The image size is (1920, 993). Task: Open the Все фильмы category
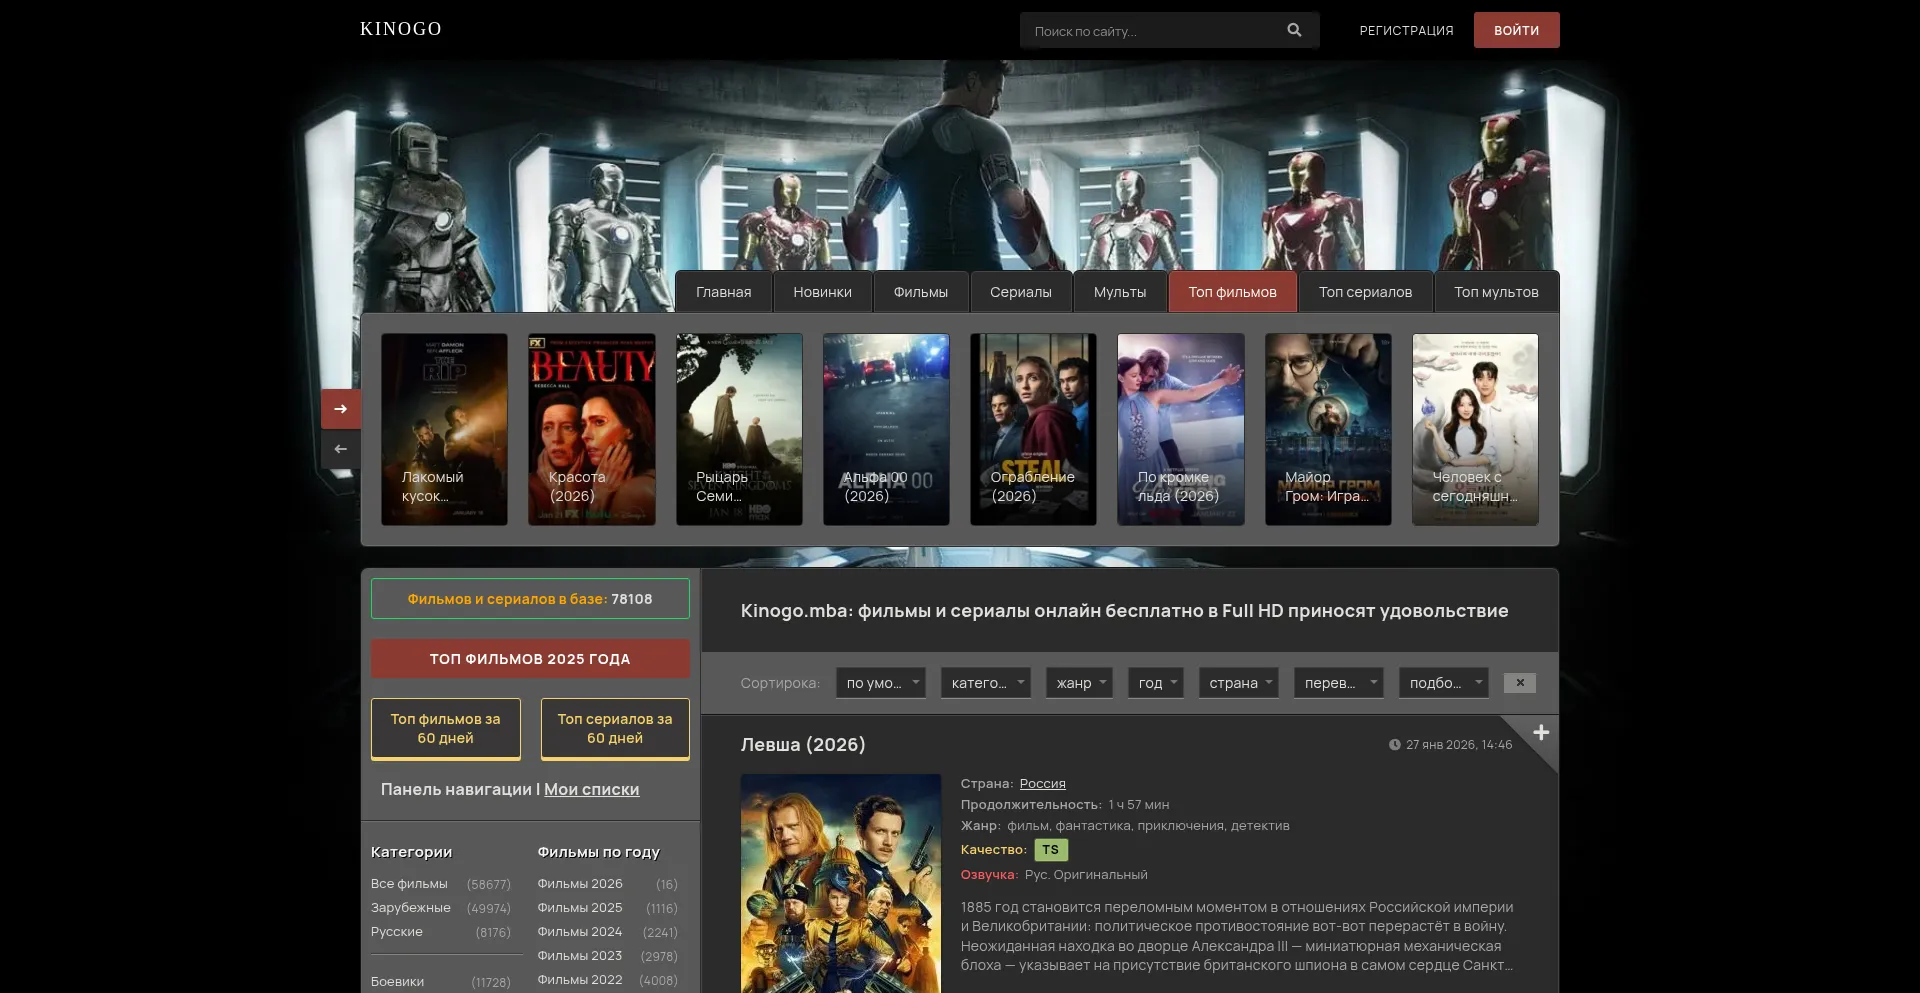pos(409,884)
